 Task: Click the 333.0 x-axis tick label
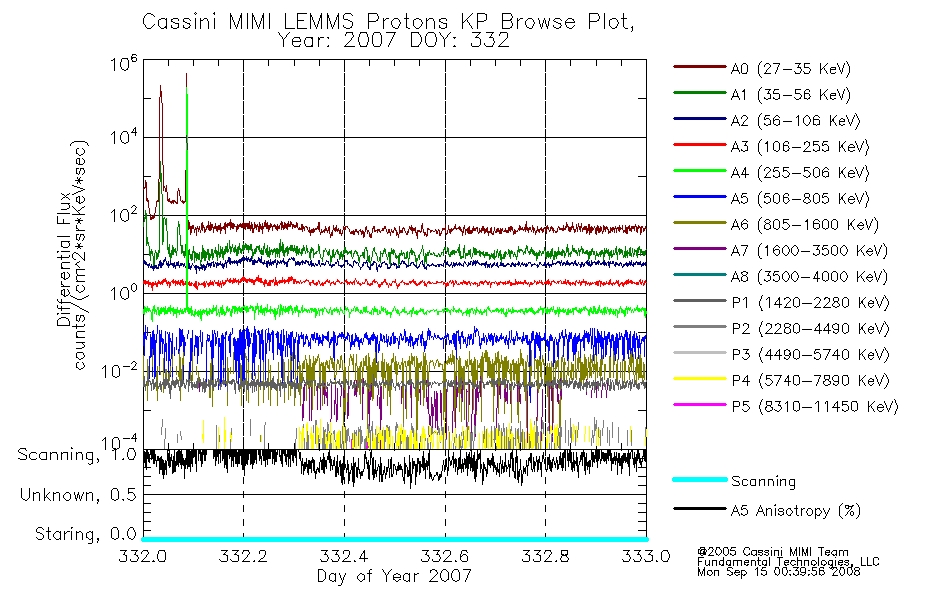646,556
